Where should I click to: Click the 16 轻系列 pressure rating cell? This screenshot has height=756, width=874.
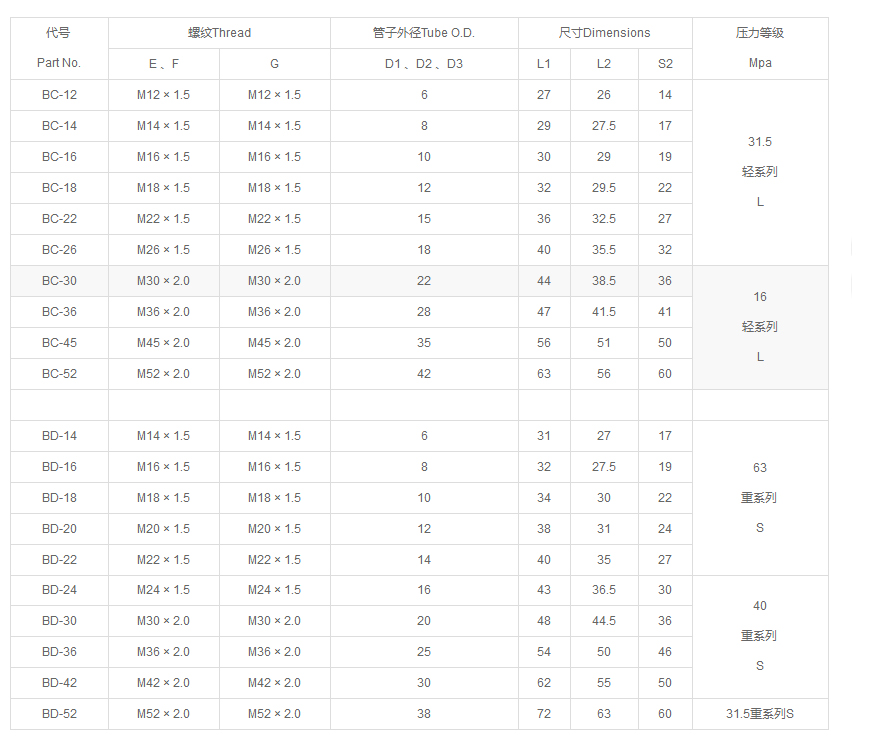(x=760, y=327)
